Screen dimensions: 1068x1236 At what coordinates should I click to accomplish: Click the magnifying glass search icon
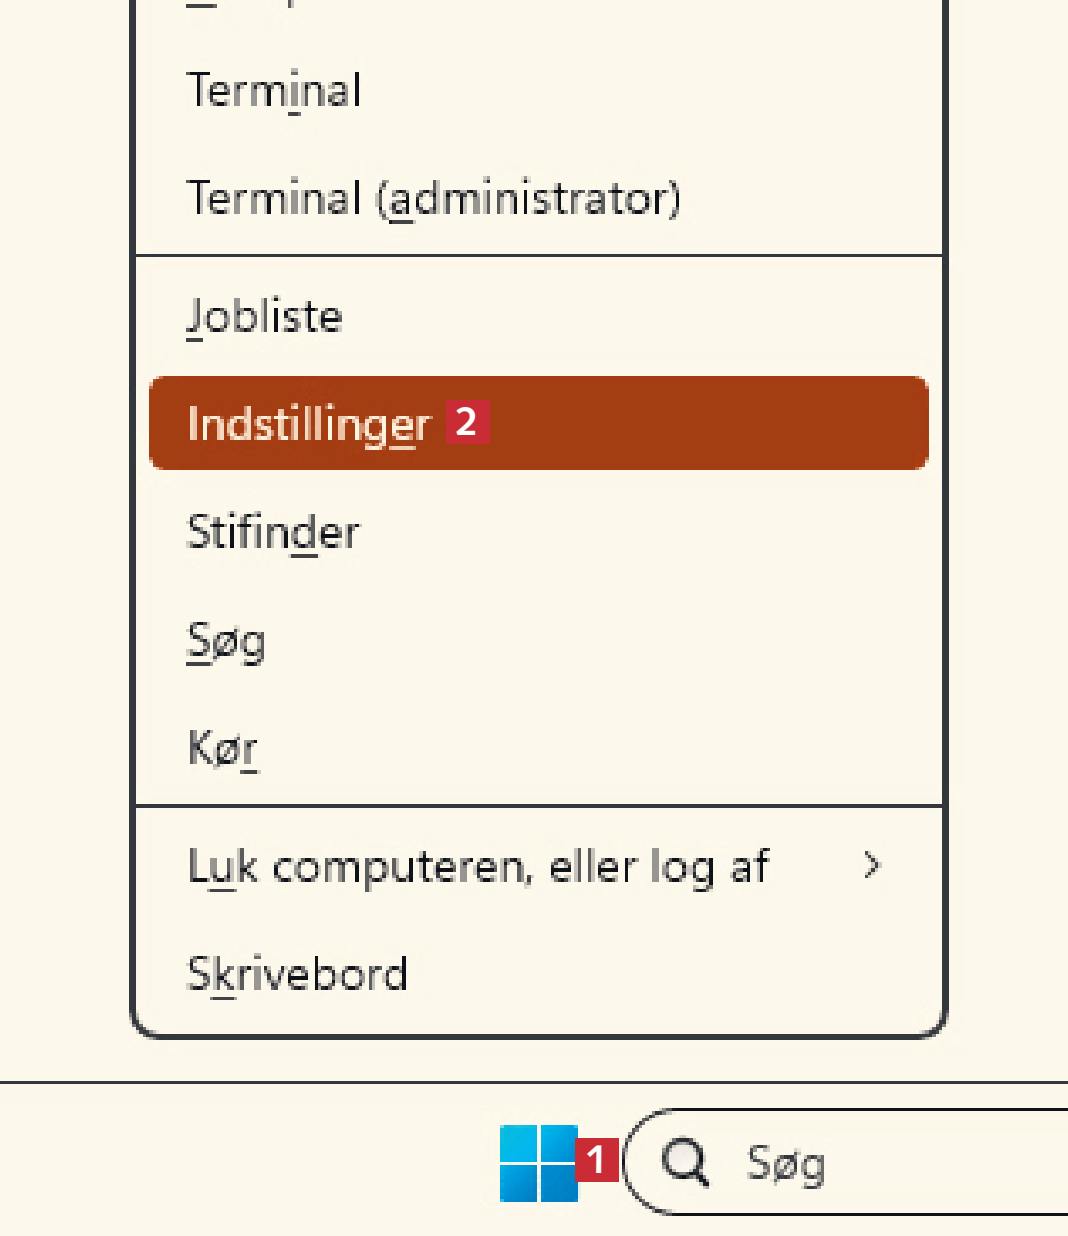pyautogui.click(x=685, y=1162)
